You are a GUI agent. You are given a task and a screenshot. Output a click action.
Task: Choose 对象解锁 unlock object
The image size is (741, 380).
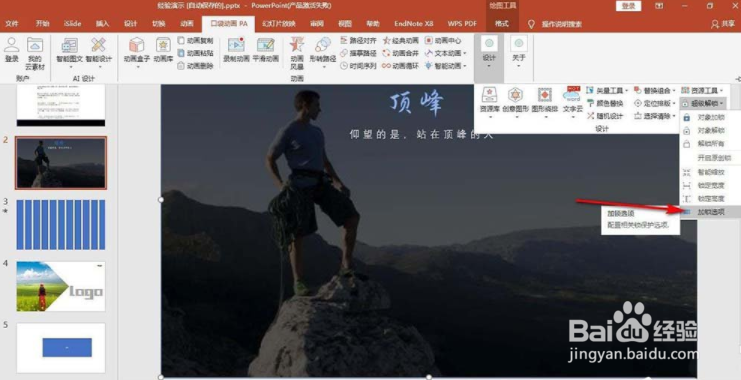pyautogui.click(x=710, y=130)
